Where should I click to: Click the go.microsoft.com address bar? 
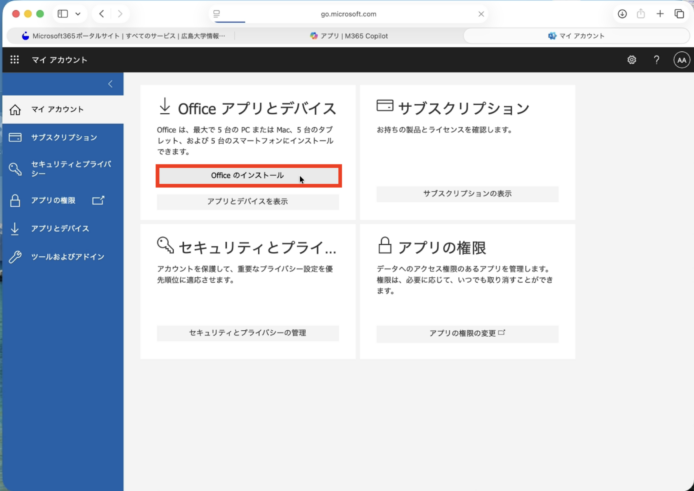click(349, 14)
